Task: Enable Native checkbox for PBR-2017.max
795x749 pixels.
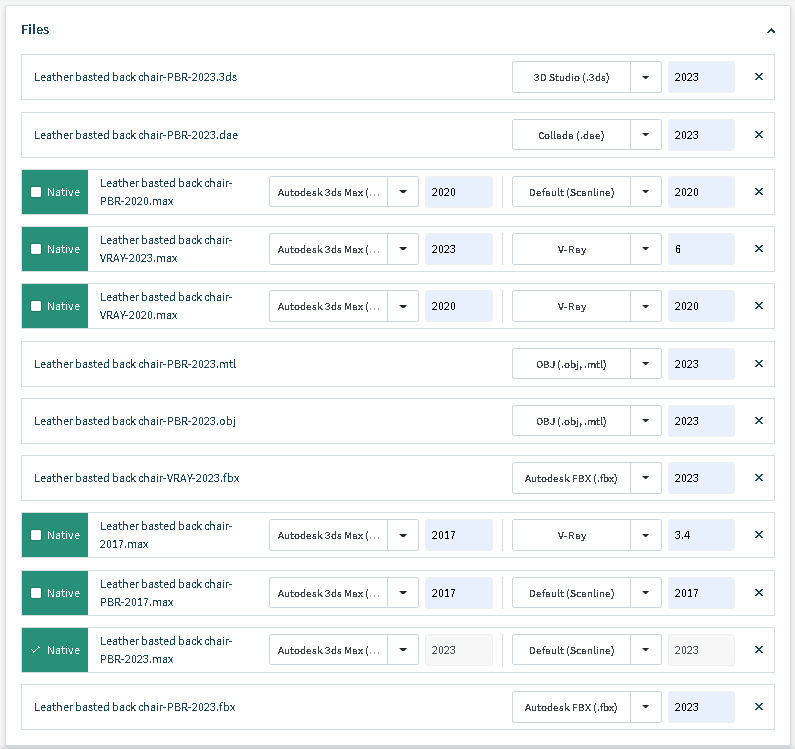Action: tap(37, 593)
